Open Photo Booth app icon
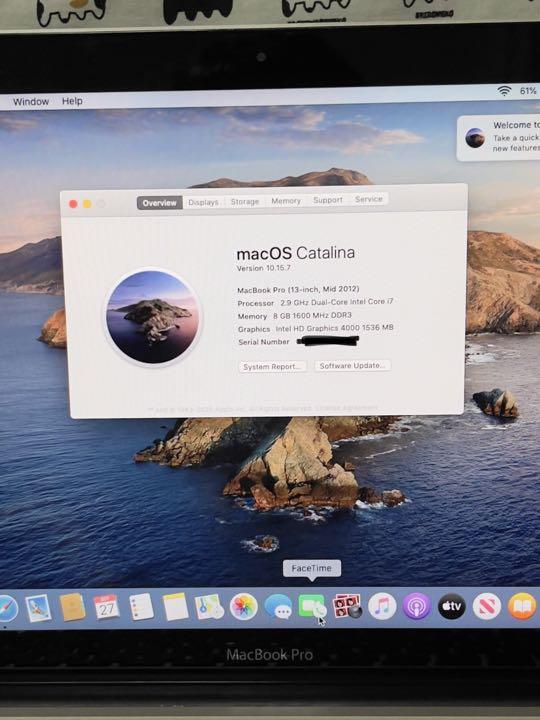The height and width of the screenshot is (720, 540). click(x=348, y=606)
